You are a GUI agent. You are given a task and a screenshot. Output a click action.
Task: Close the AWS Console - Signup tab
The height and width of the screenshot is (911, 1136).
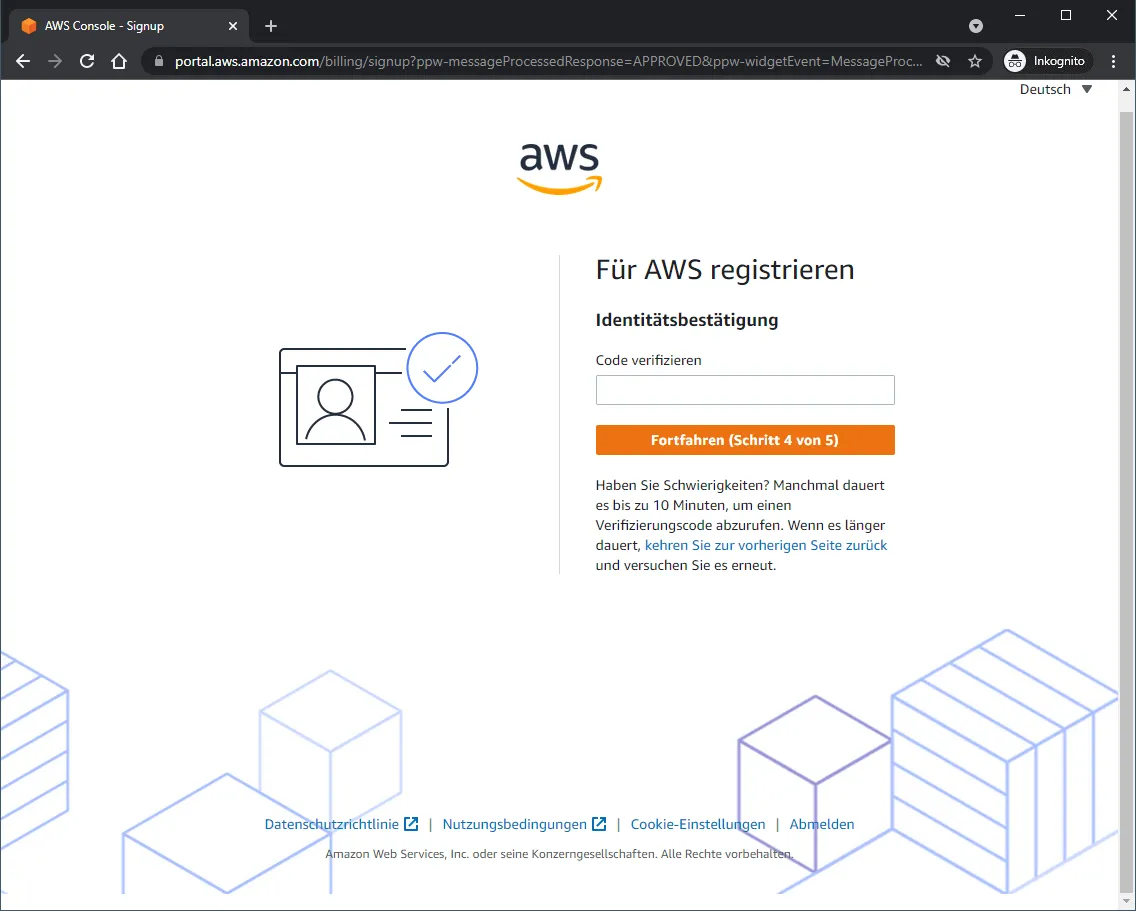coord(232,26)
